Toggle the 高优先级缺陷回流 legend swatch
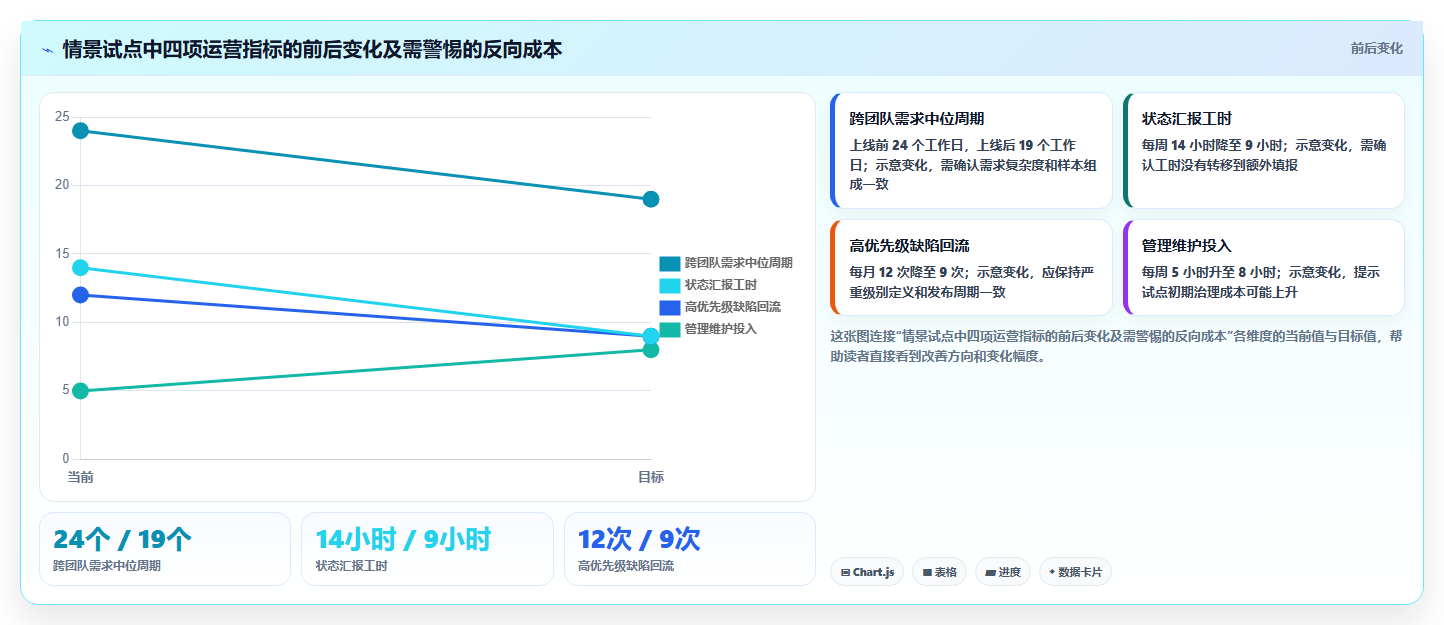Viewport: 1444px width, 625px height. coord(670,307)
